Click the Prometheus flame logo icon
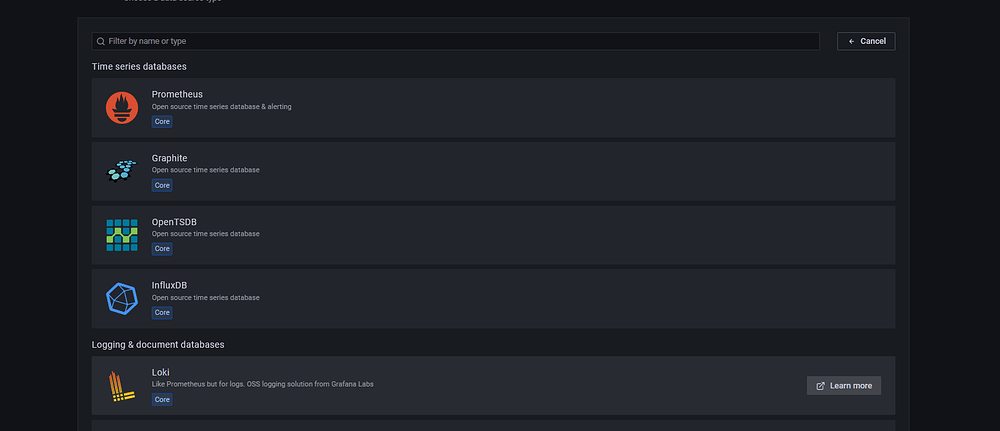The width and height of the screenshot is (1000, 431). tap(122, 108)
